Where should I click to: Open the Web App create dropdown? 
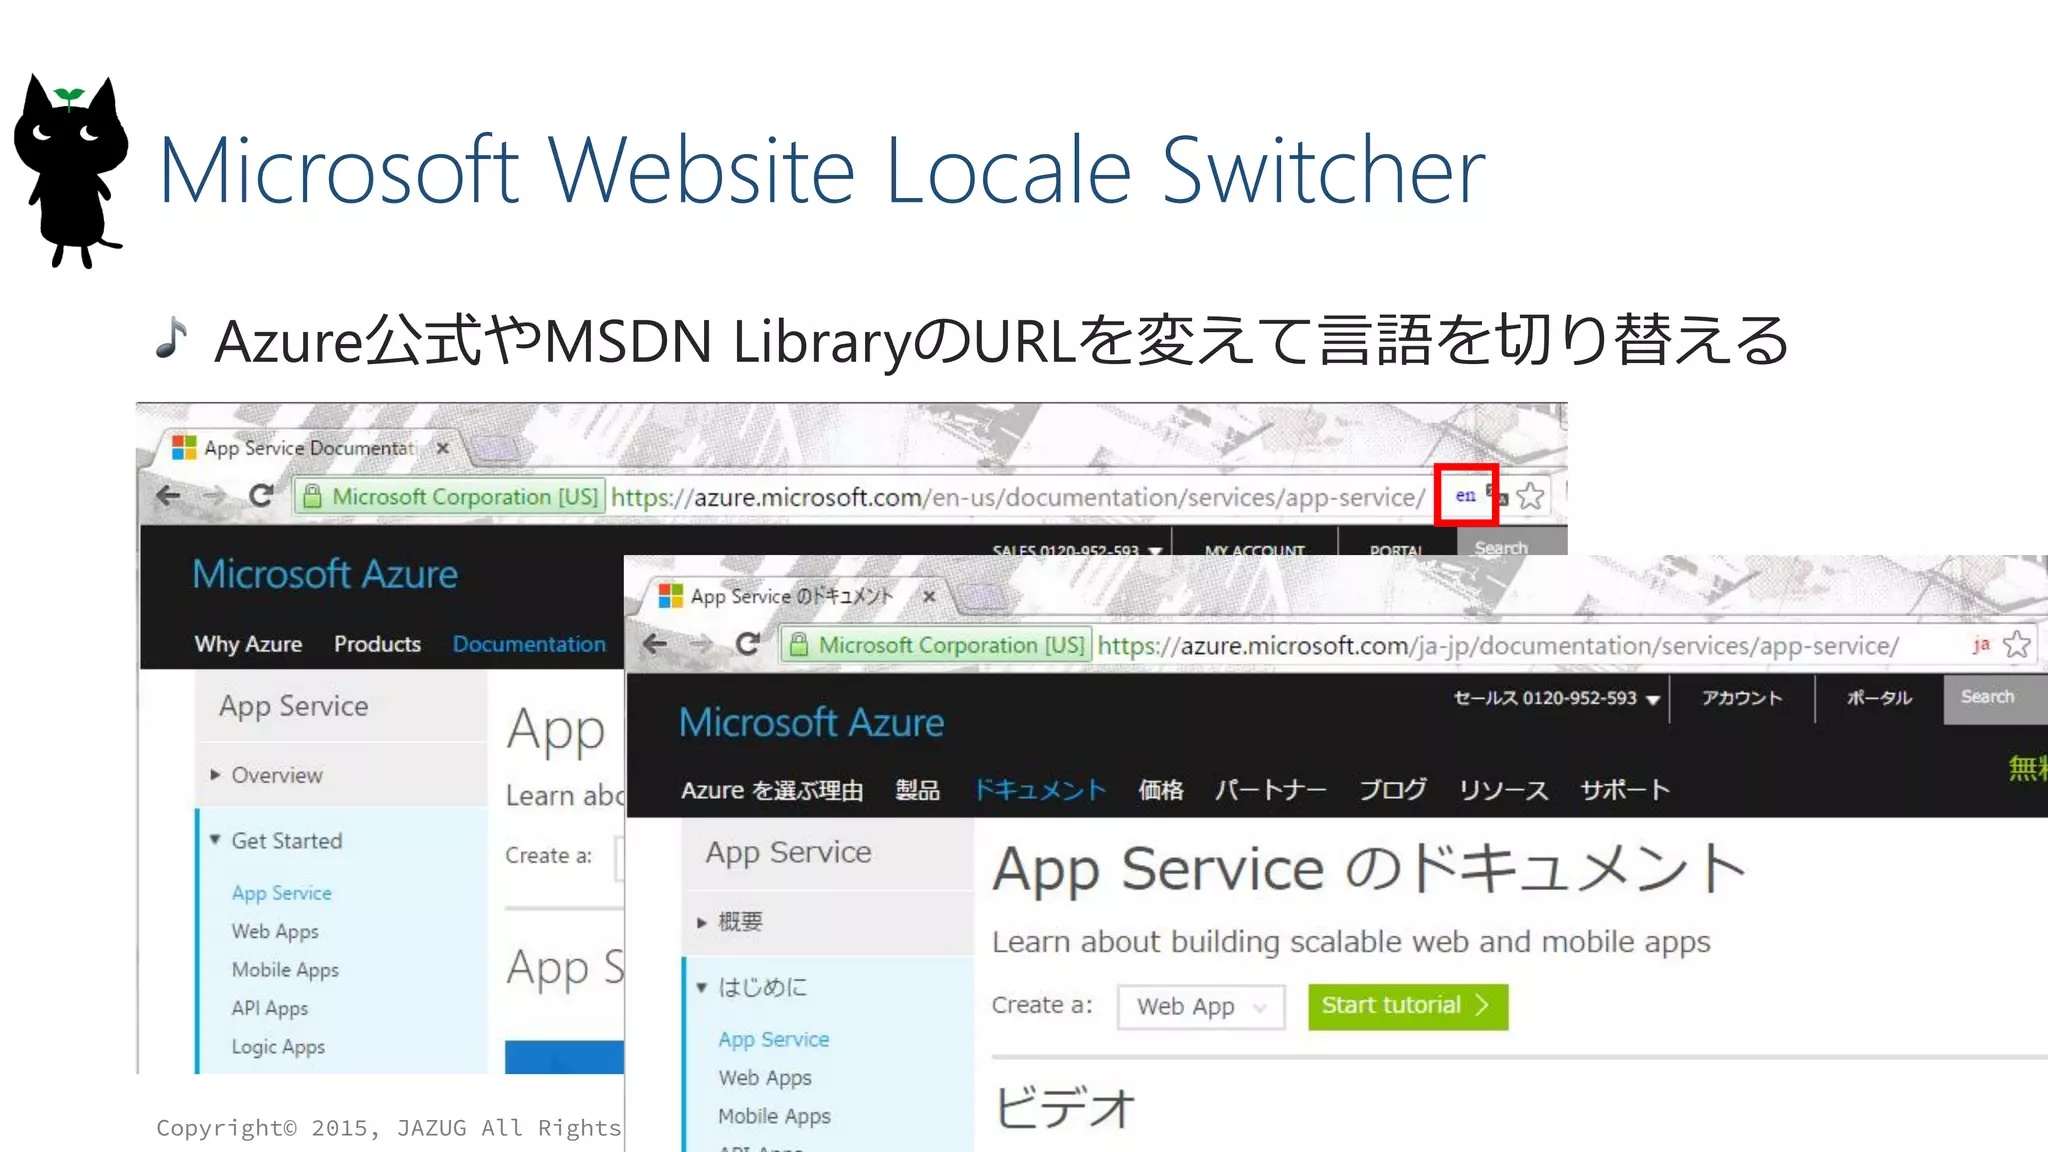(x=1201, y=1007)
